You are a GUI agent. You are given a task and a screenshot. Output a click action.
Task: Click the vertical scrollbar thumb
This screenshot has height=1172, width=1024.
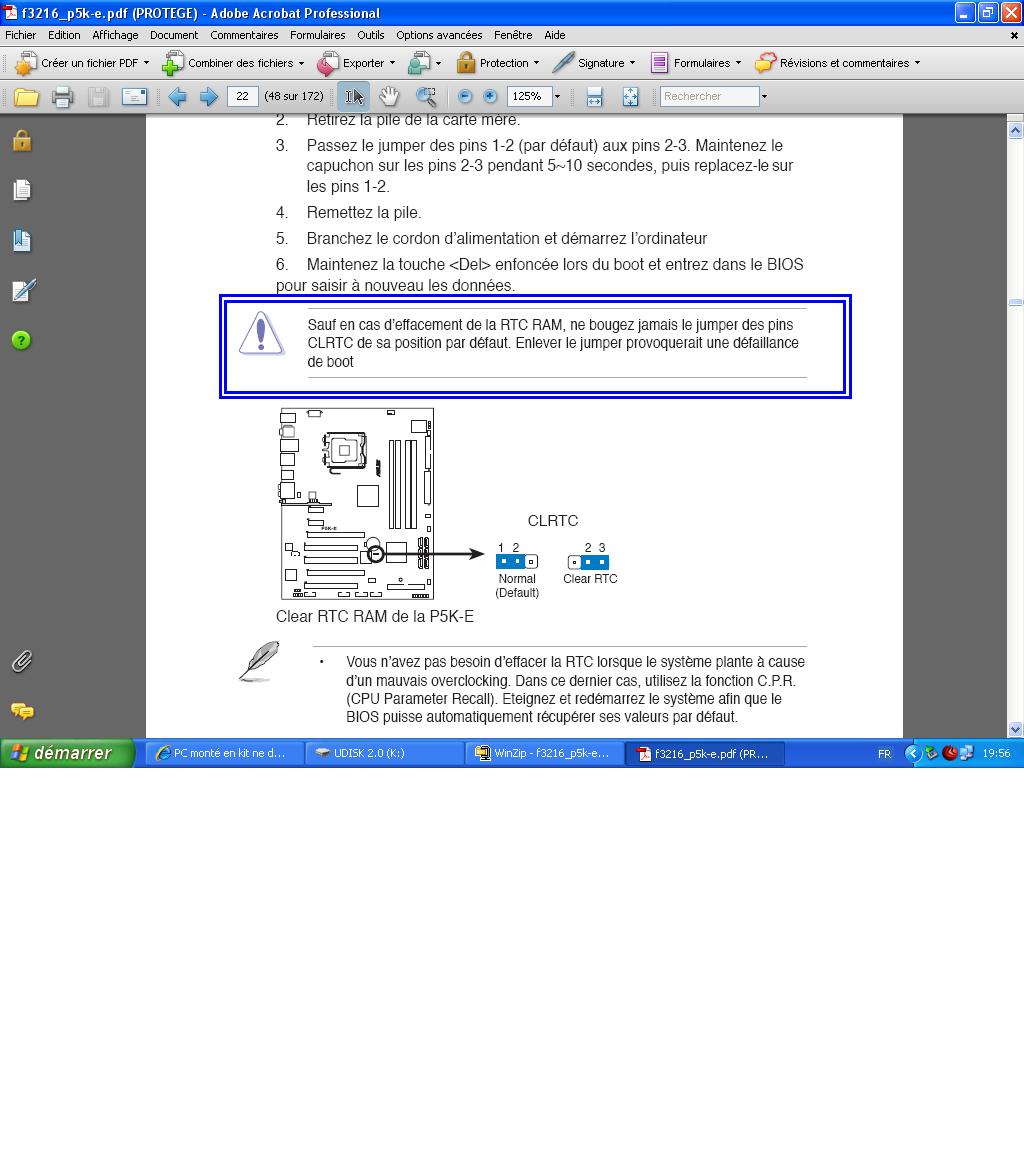tap(1015, 302)
